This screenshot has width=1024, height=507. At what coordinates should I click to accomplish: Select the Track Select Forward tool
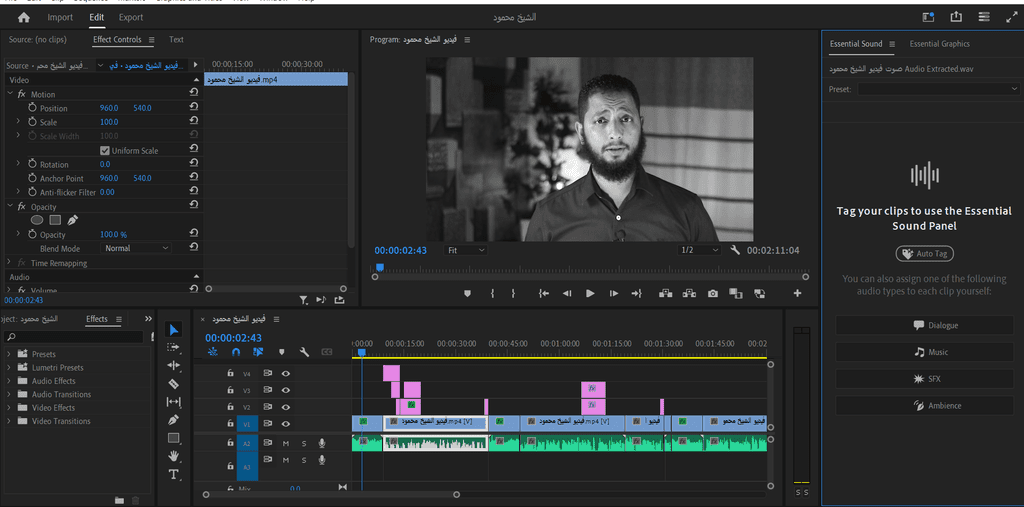tap(173, 347)
